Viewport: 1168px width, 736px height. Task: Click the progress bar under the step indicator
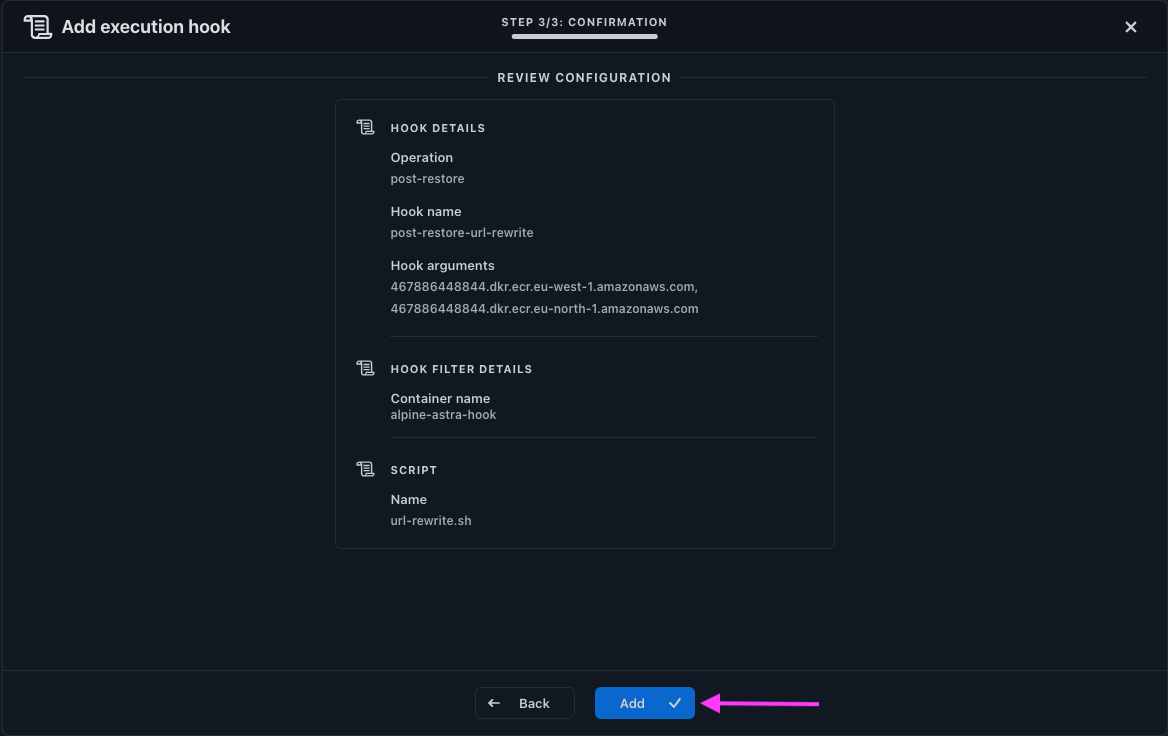584,36
